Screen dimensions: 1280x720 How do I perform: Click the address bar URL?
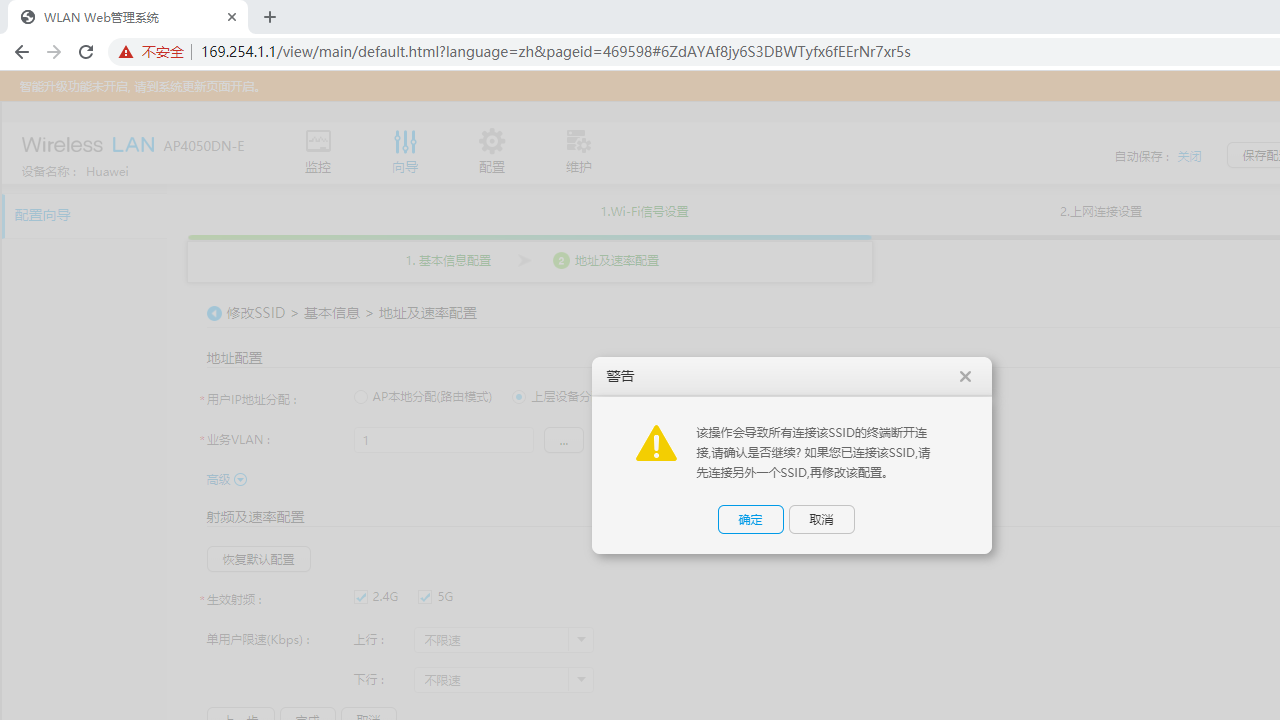coord(555,52)
